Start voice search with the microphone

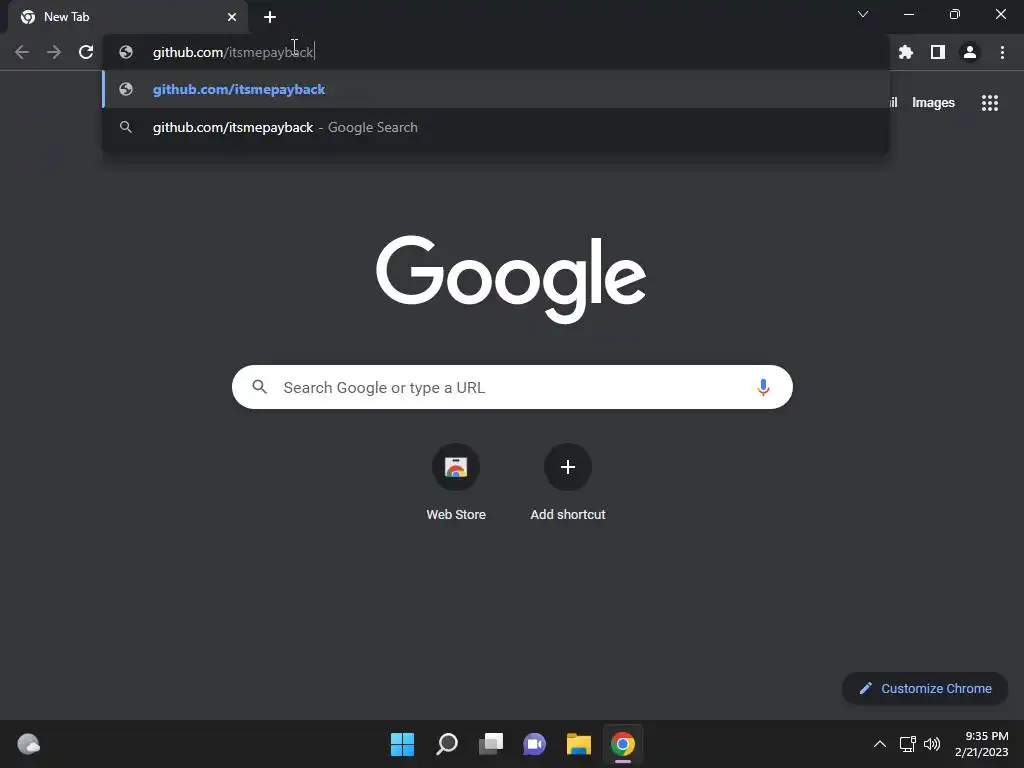pos(763,387)
